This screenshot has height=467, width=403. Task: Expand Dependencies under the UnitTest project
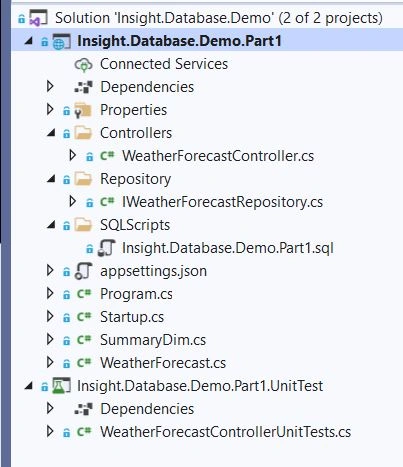pyautogui.click(x=50, y=408)
